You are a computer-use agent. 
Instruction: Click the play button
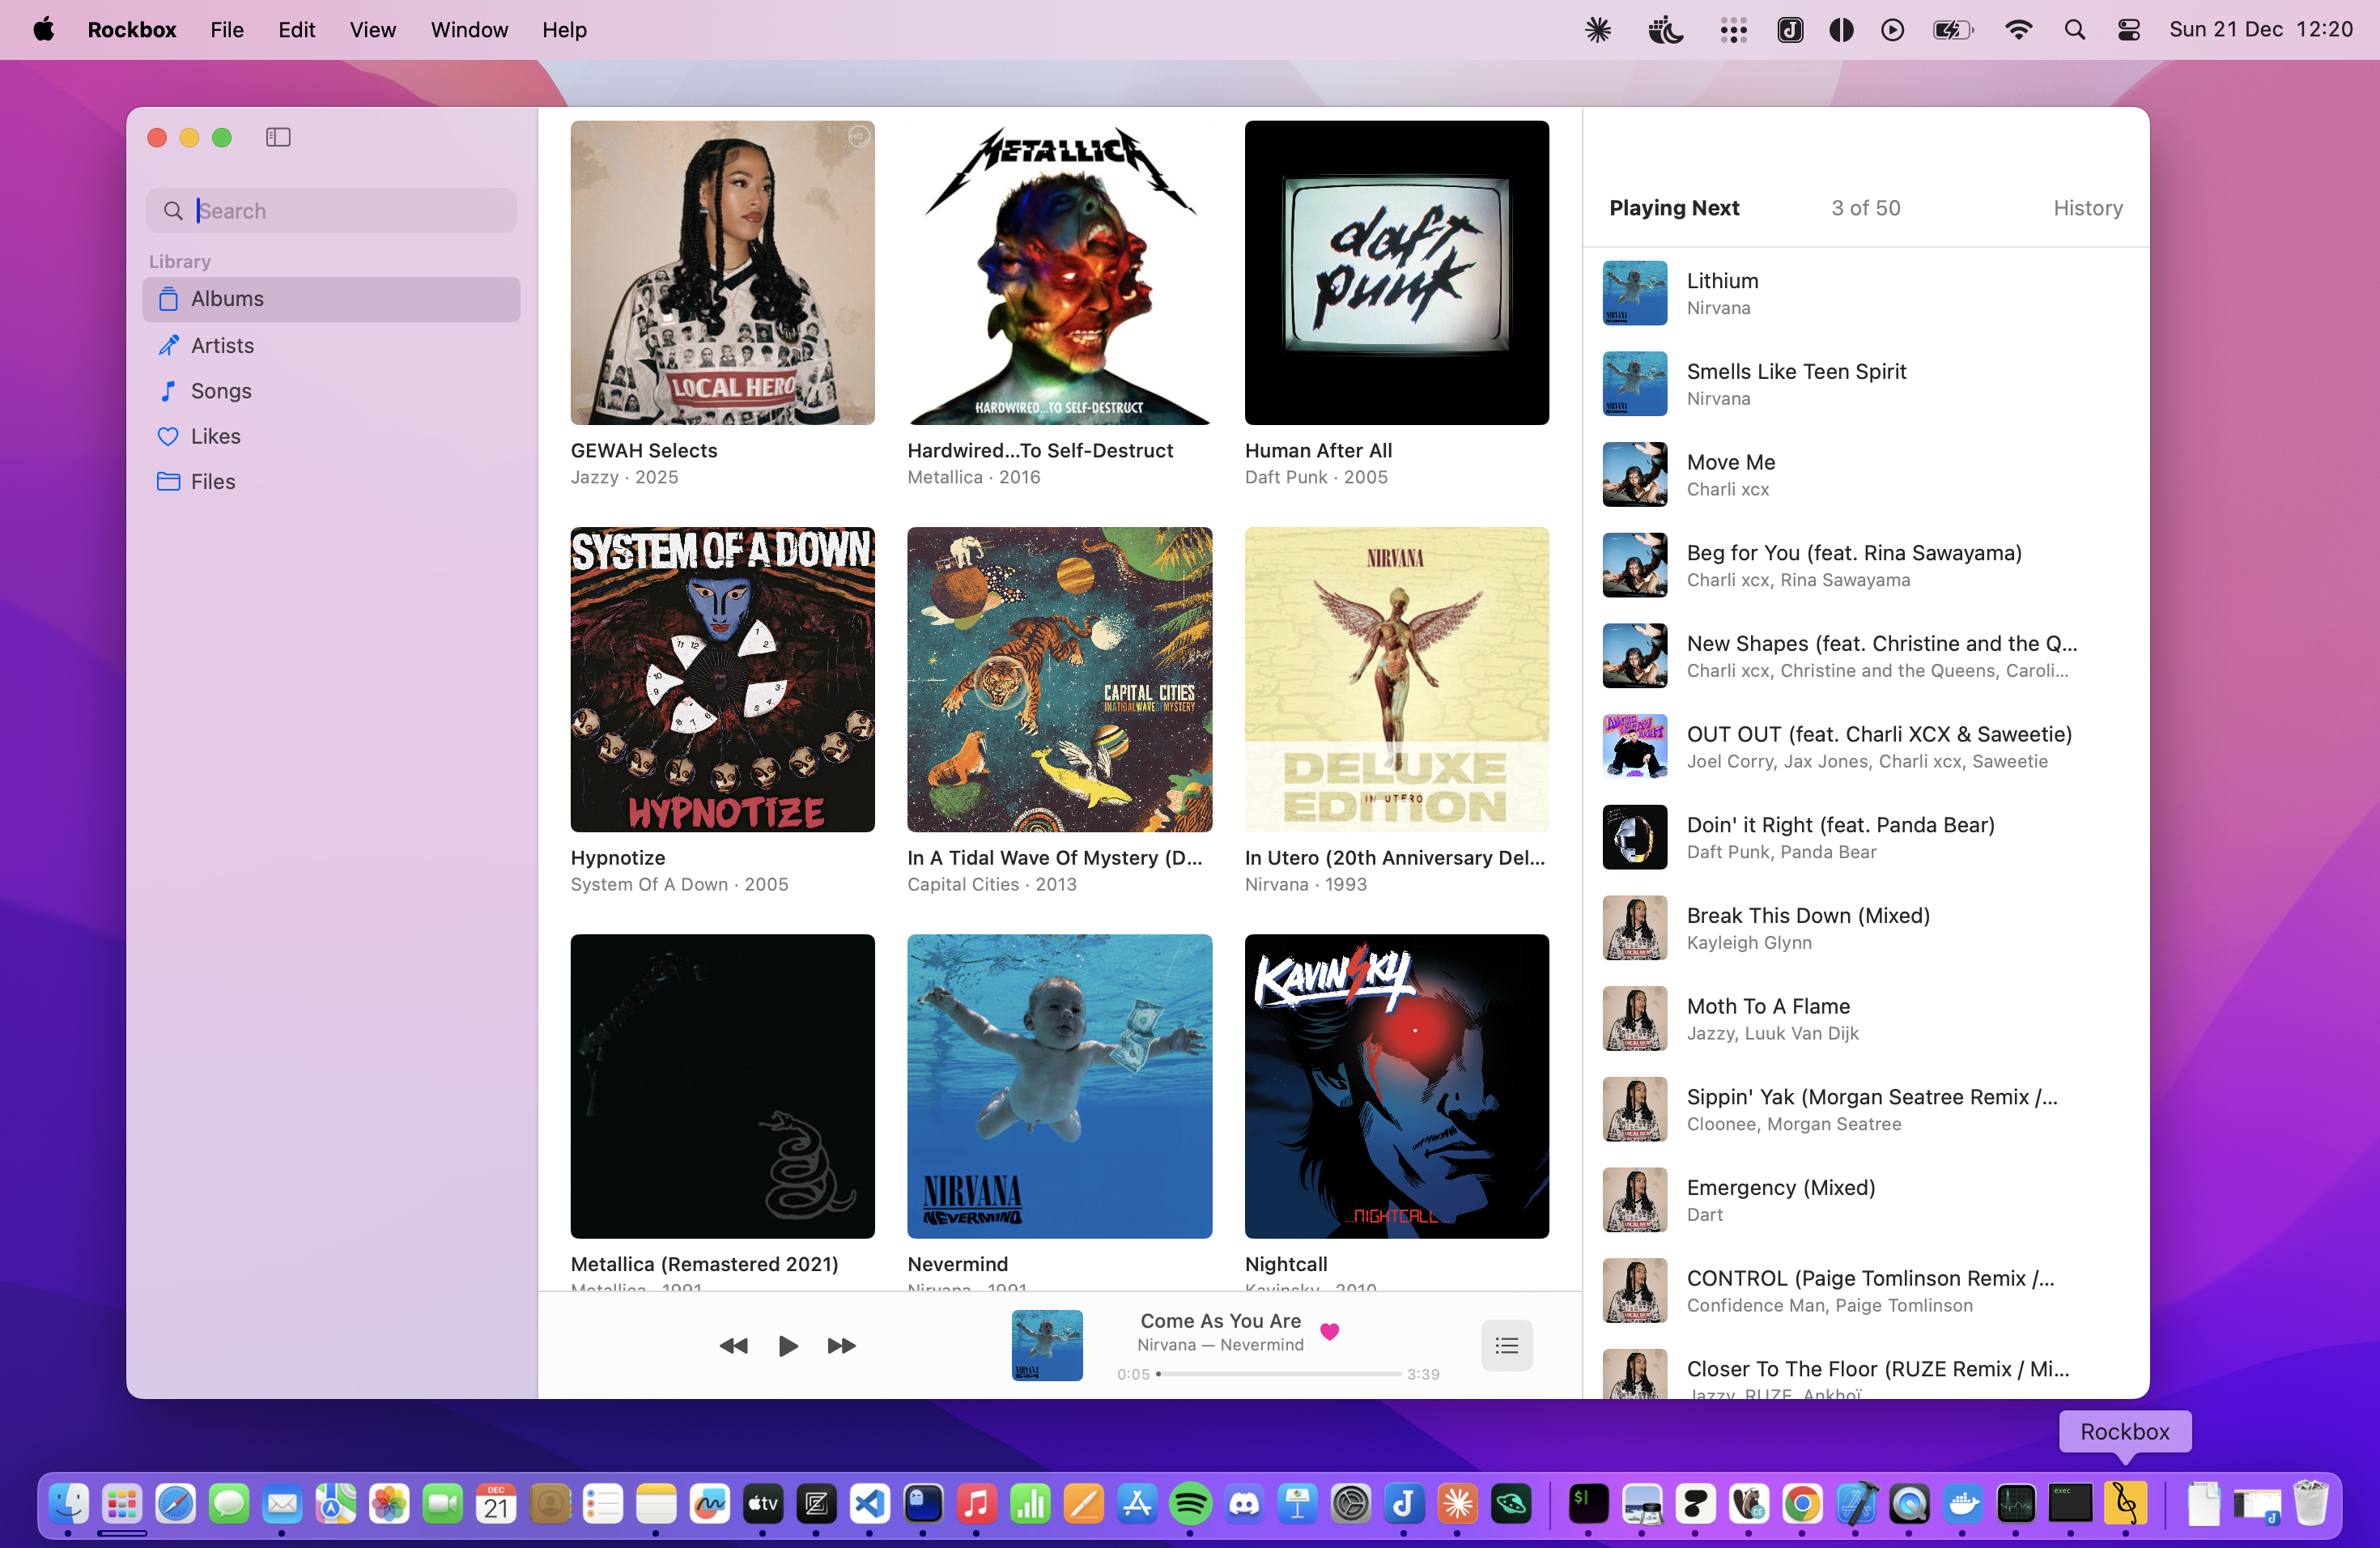pyautogui.click(x=788, y=1345)
